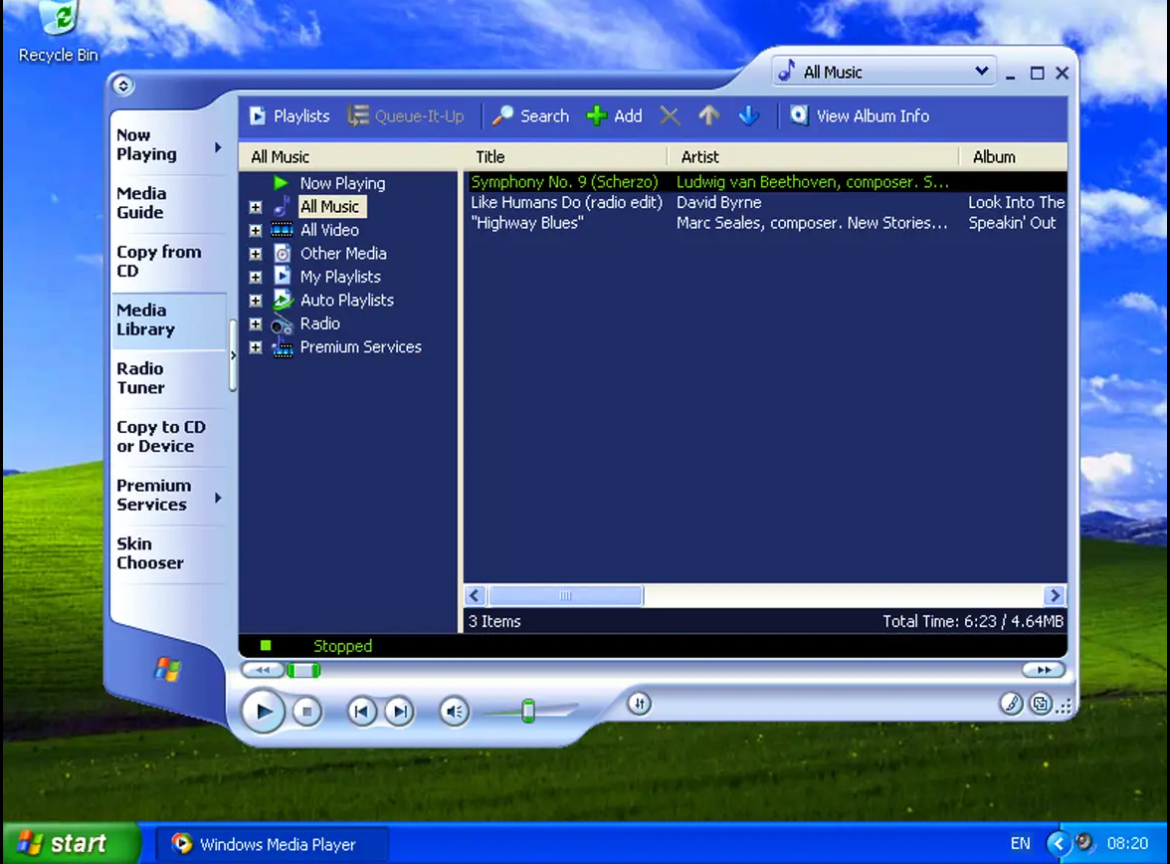Click the rewind button on the seek bar

(263, 670)
